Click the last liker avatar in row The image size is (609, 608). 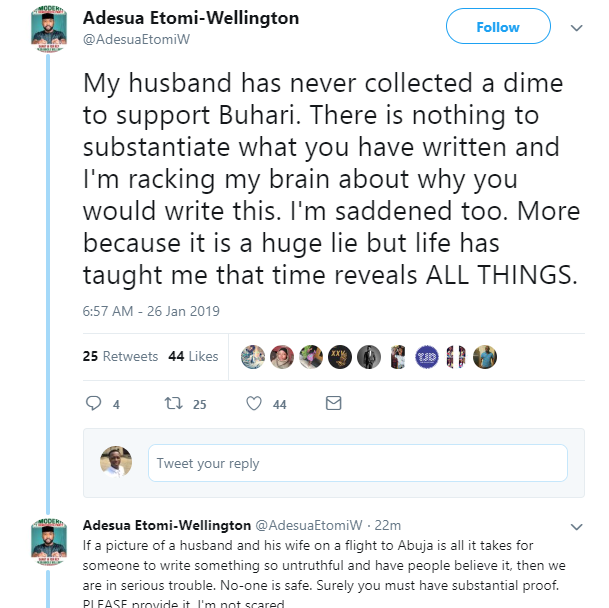tap(485, 356)
